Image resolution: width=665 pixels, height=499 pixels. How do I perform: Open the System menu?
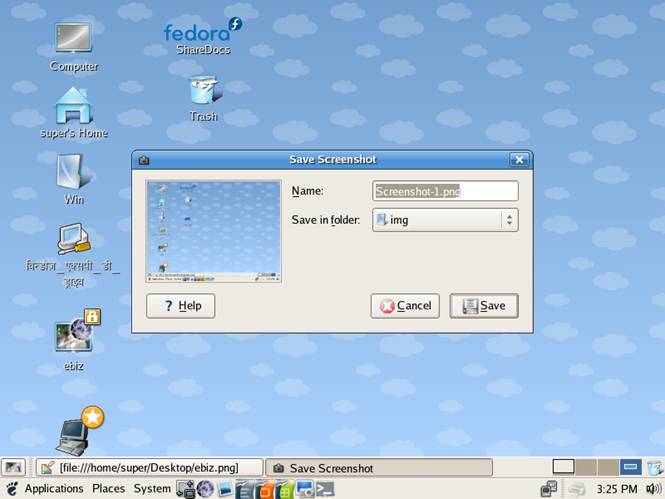point(152,489)
